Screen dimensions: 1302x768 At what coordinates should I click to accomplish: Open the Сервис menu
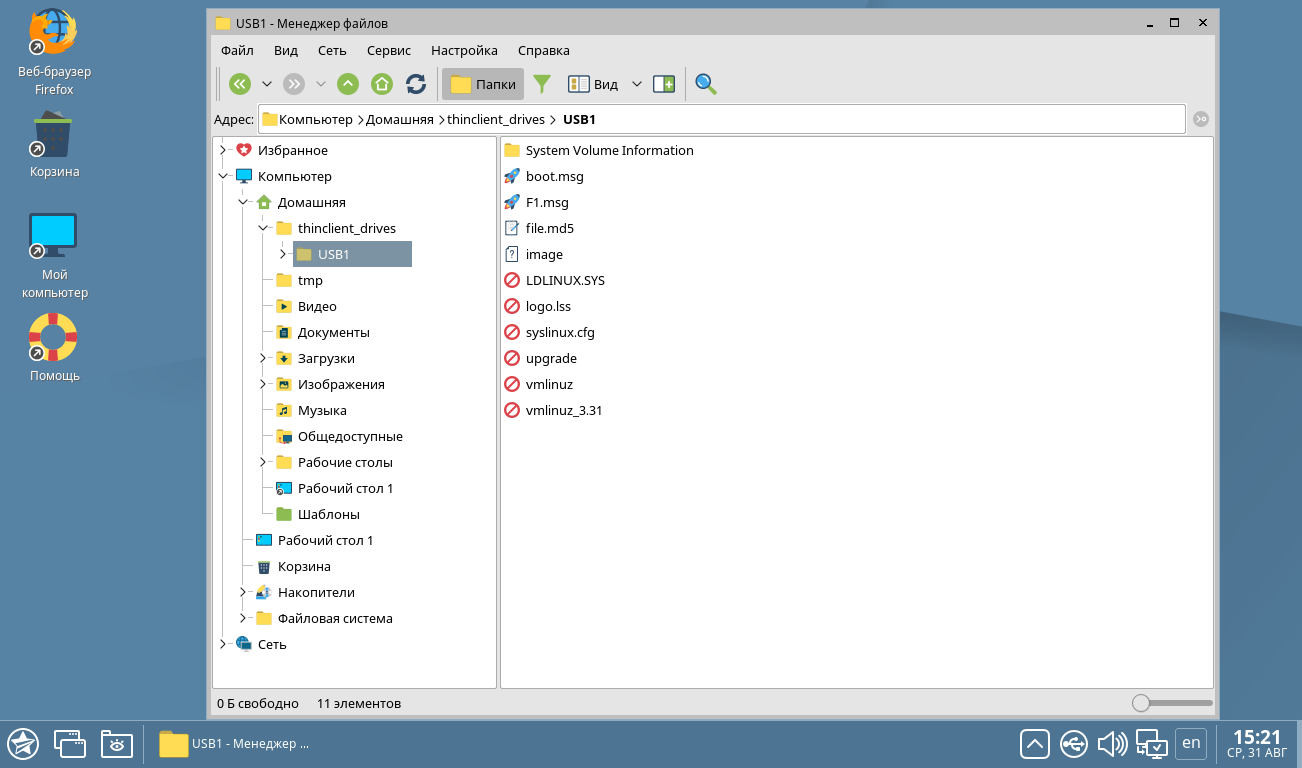[388, 50]
